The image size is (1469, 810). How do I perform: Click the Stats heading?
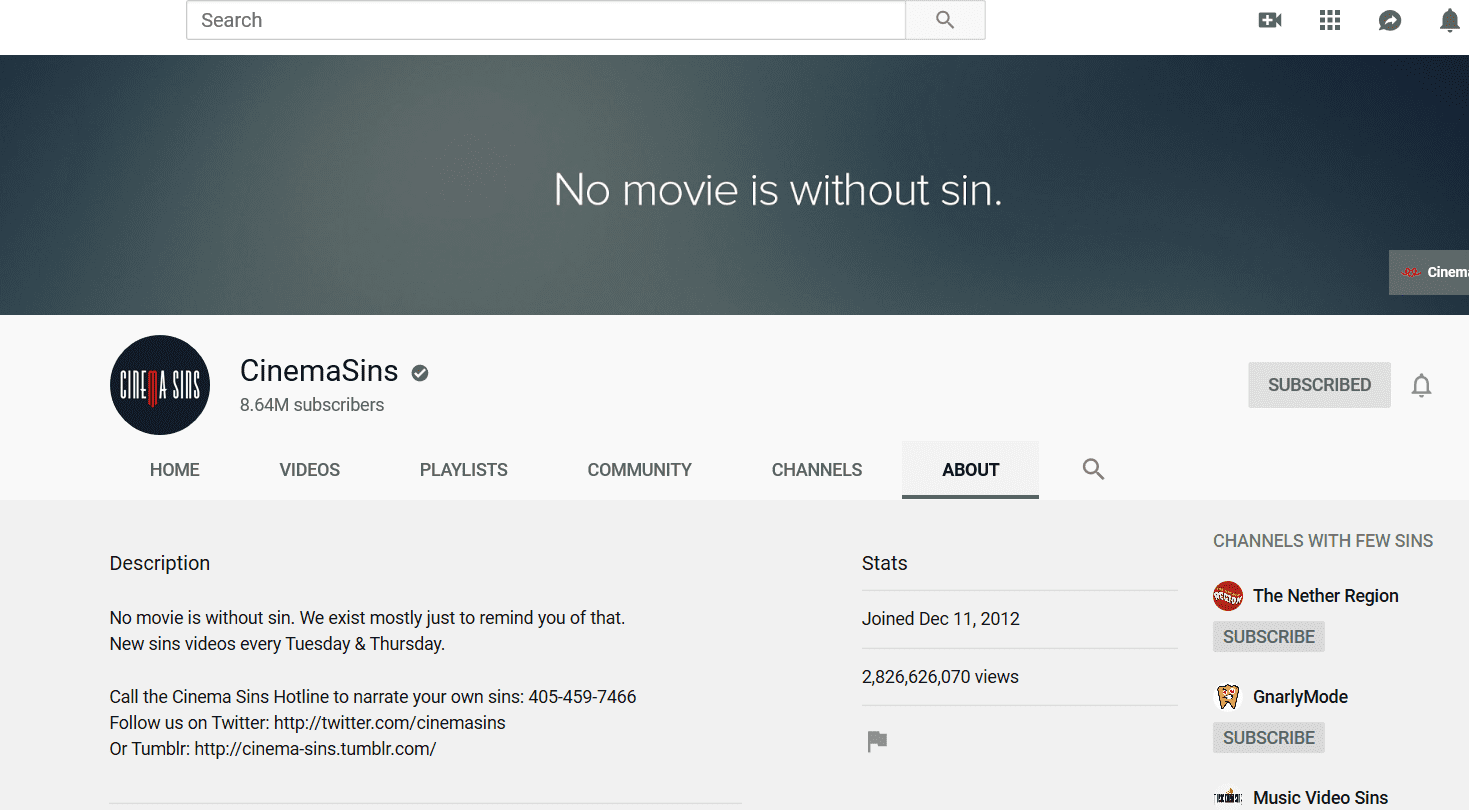click(x=885, y=563)
